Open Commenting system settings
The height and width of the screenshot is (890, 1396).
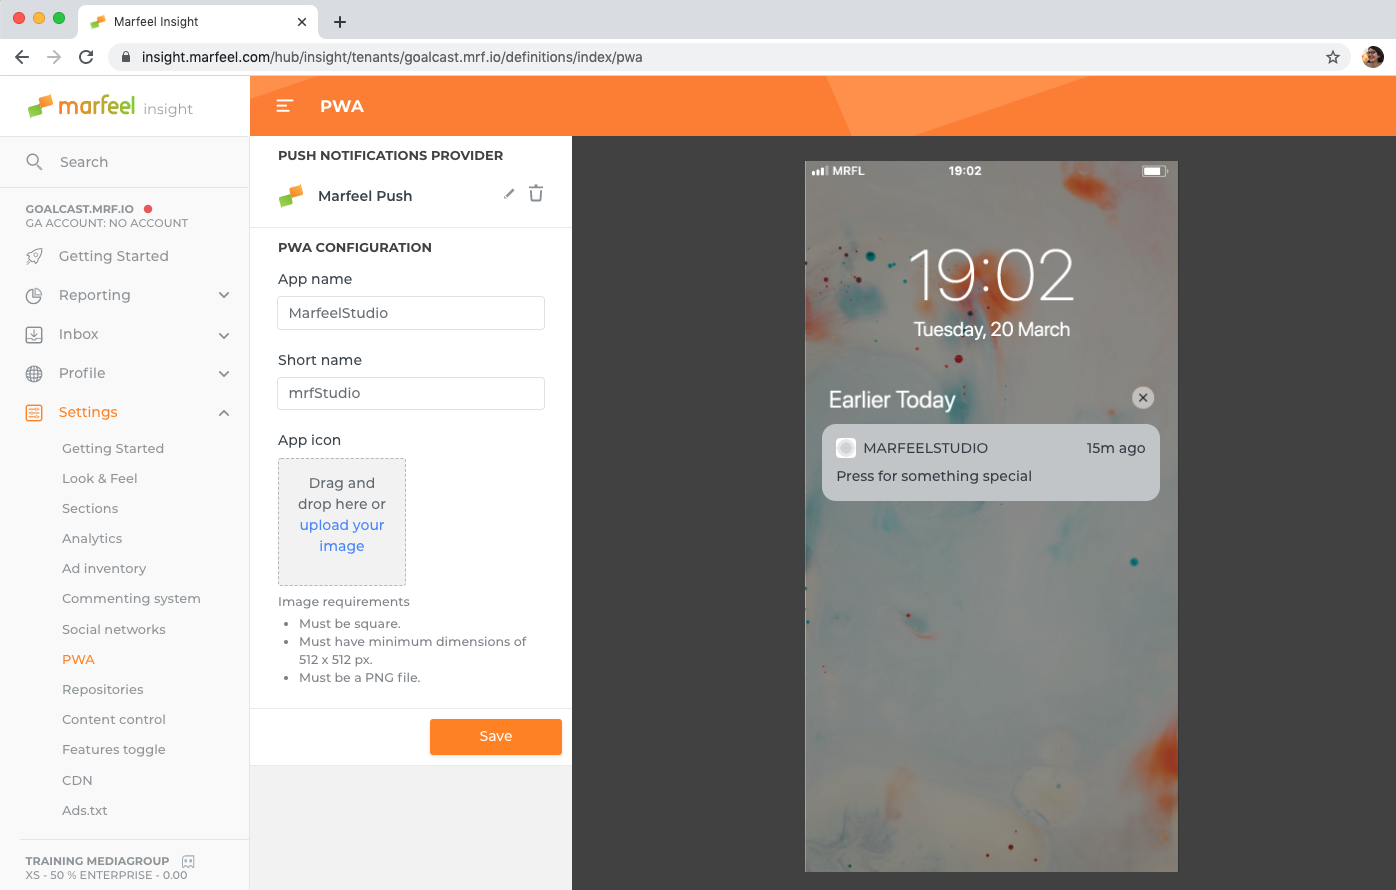click(131, 598)
